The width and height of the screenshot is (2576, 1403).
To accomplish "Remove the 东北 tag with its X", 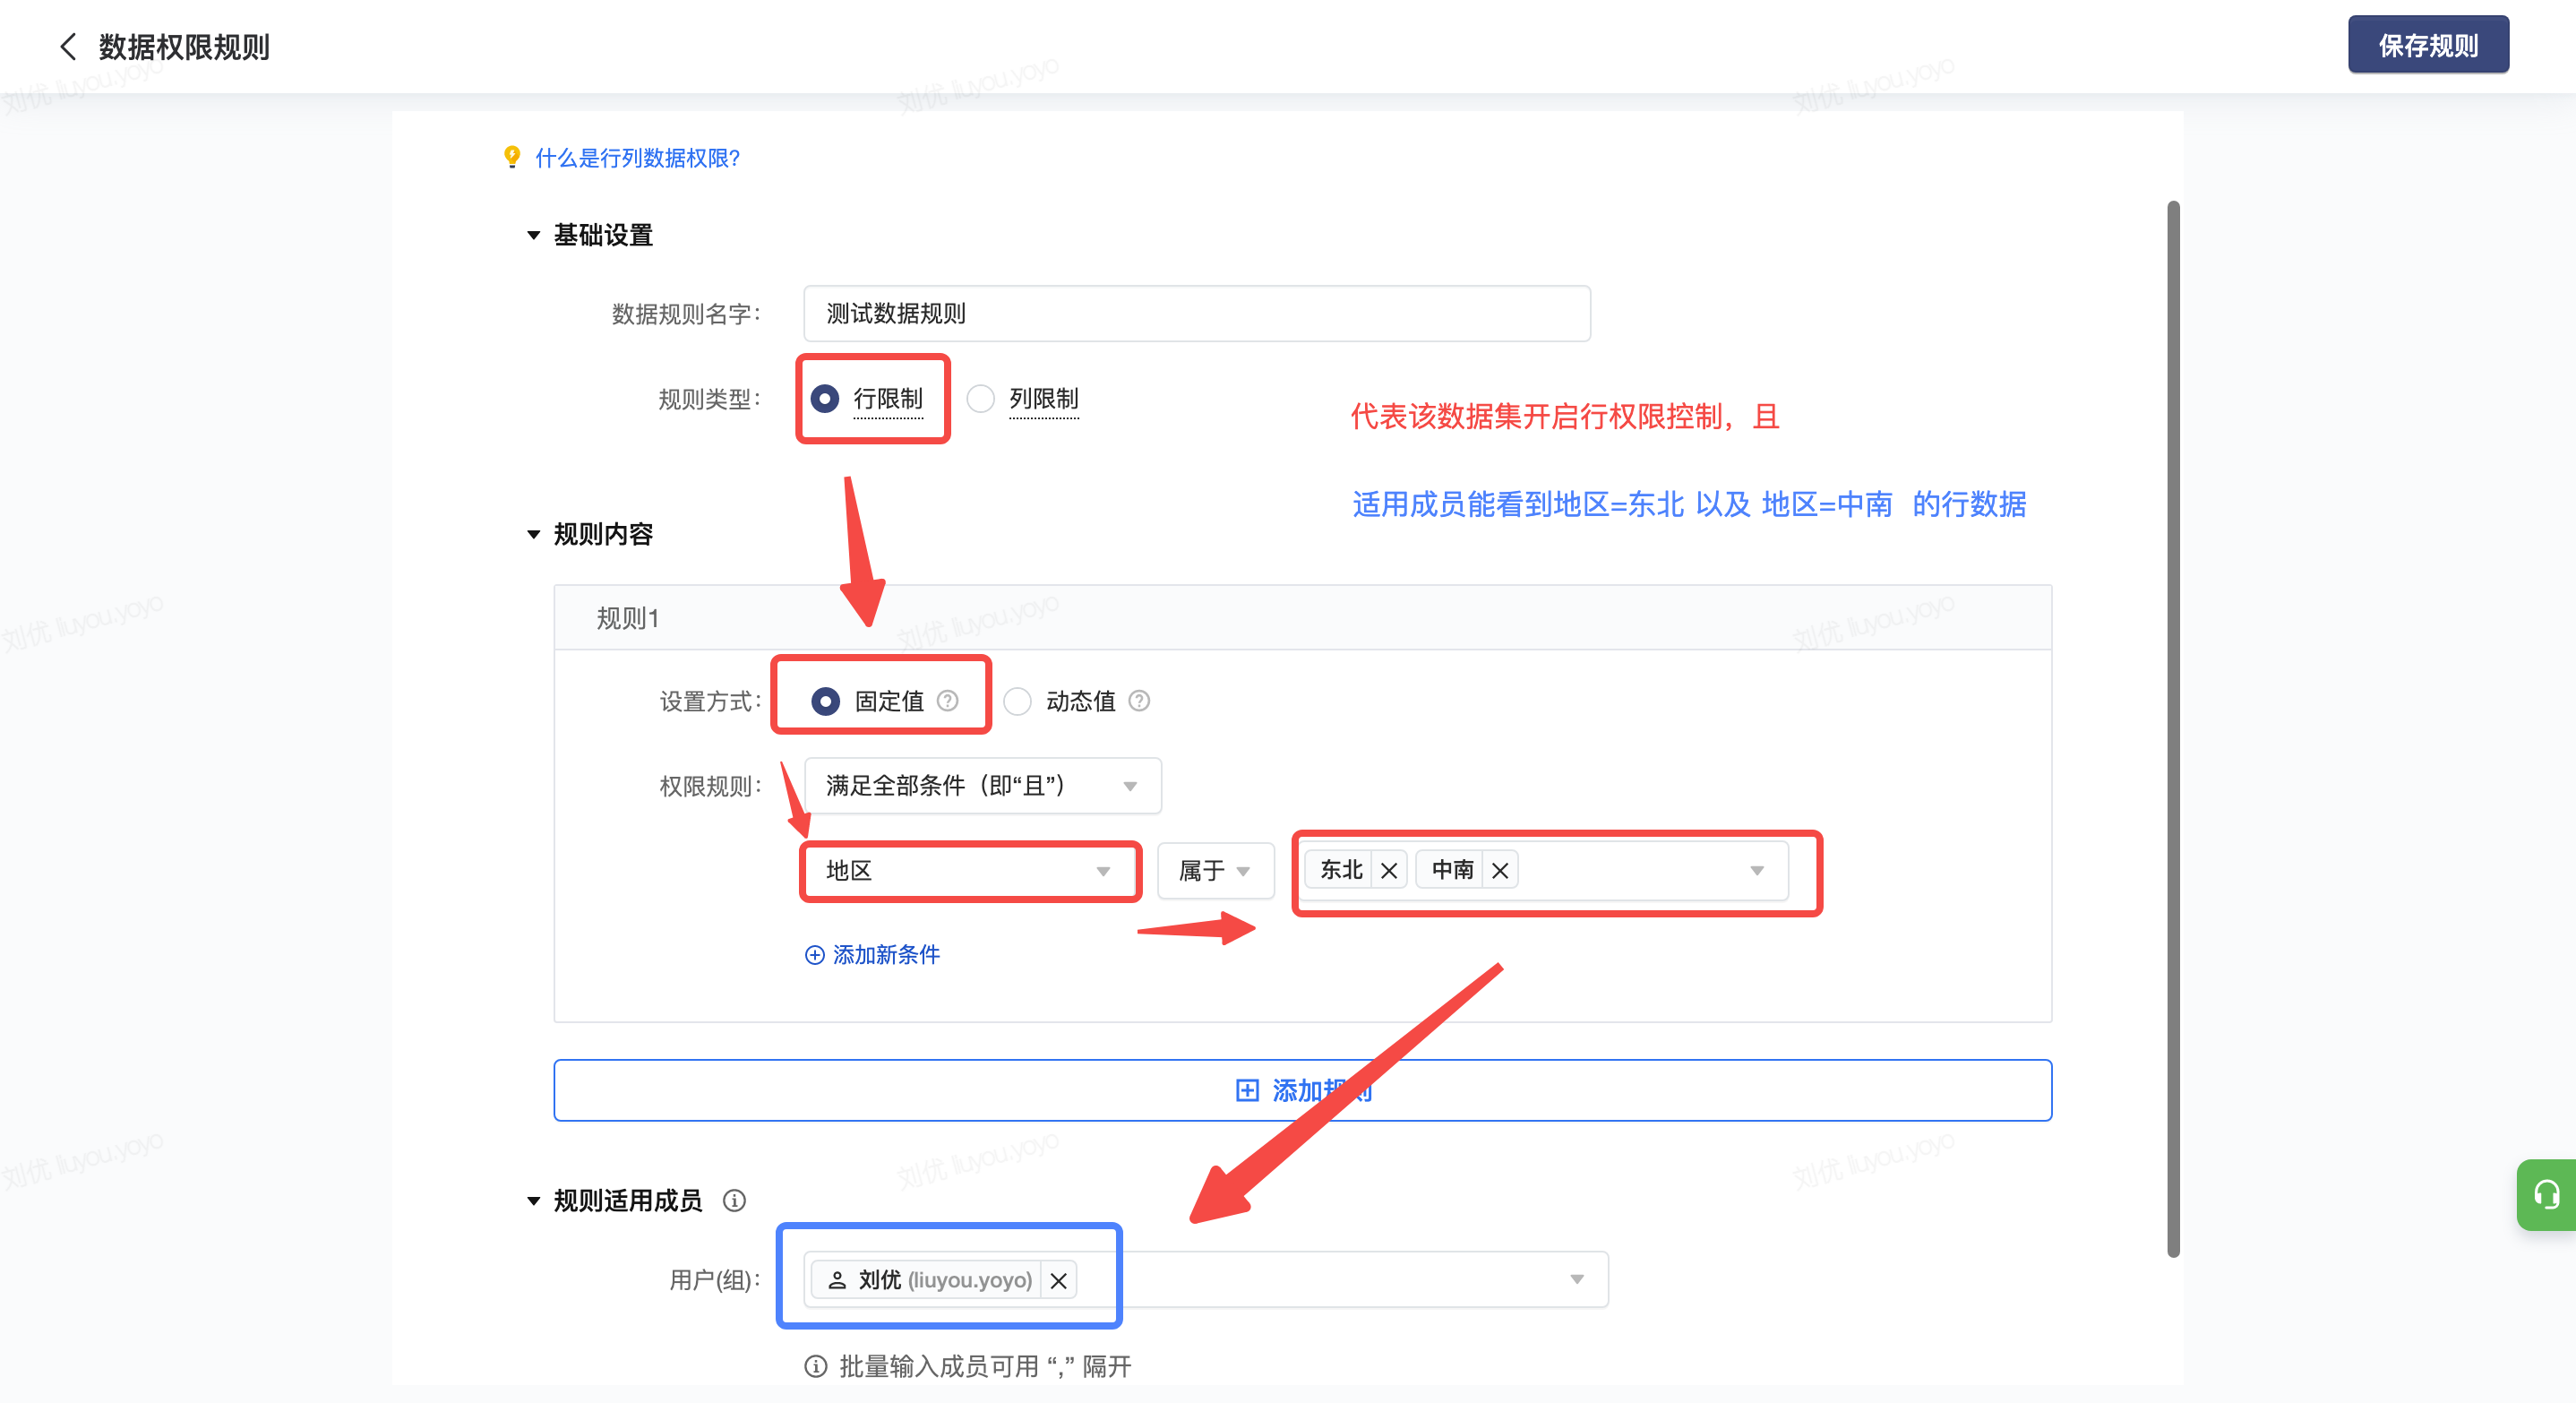I will [x=1389, y=871].
